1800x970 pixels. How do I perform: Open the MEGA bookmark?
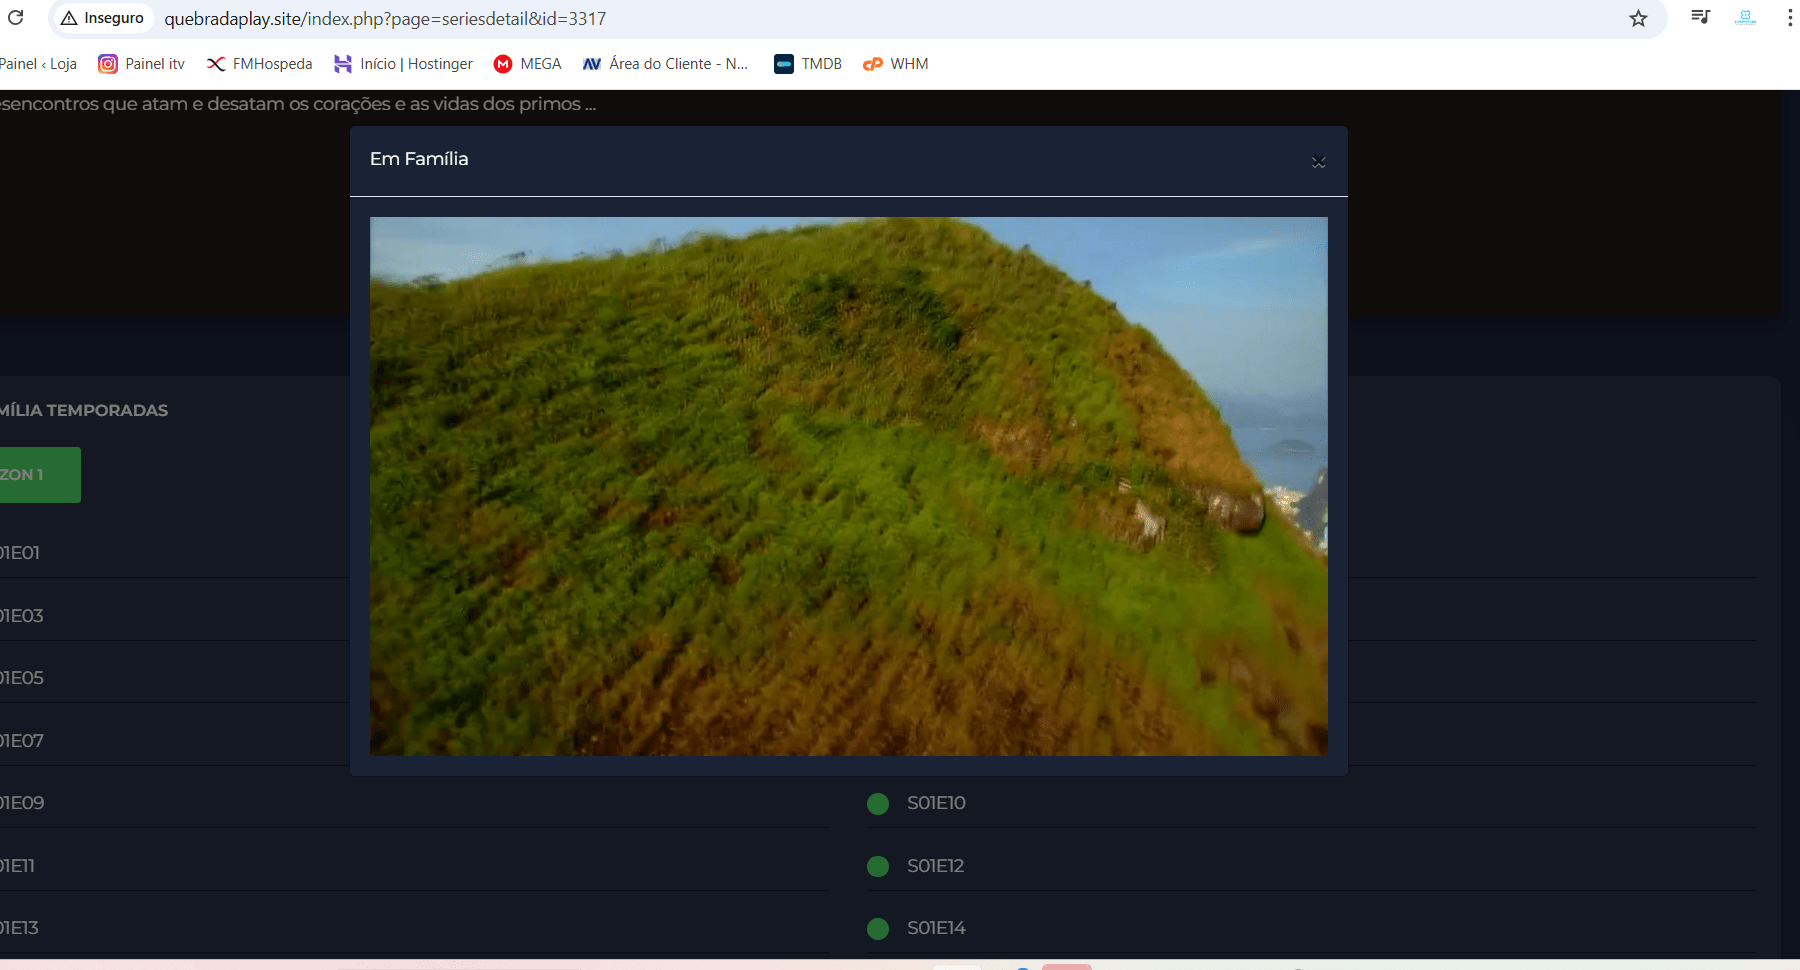pos(528,64)
